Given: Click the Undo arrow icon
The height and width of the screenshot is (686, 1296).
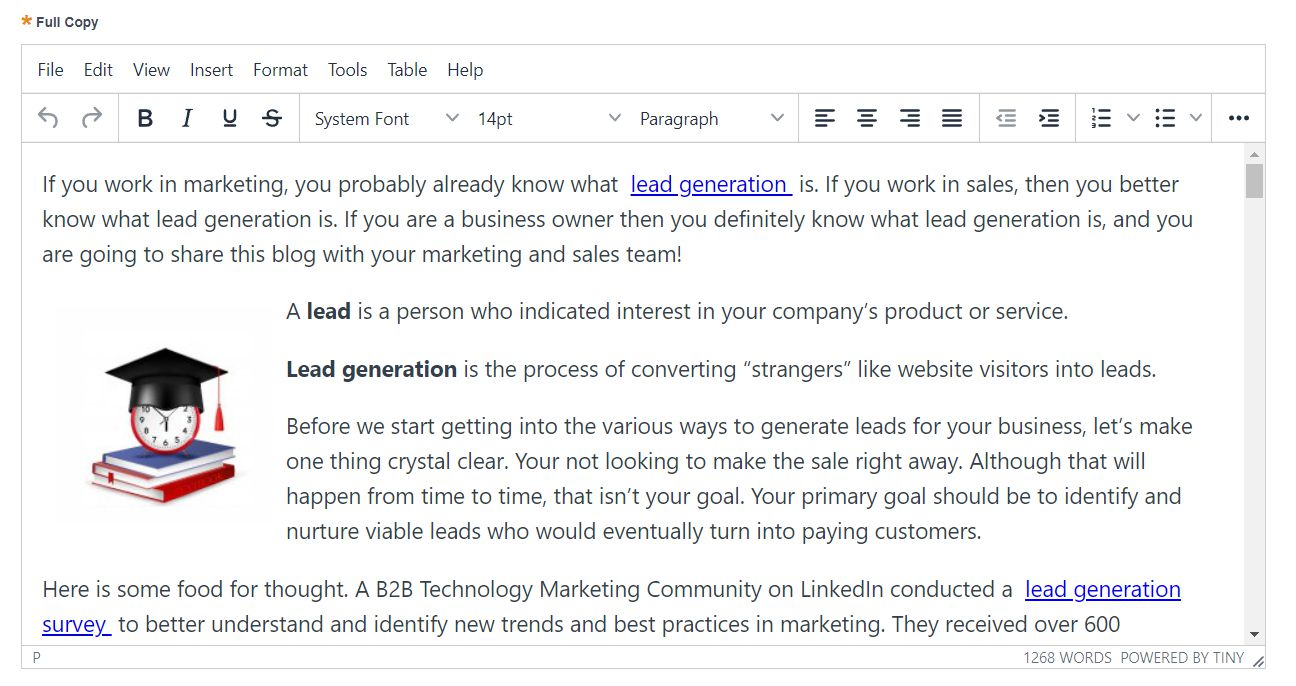Looking at the screenshot, I should click(x=48, y=118).
